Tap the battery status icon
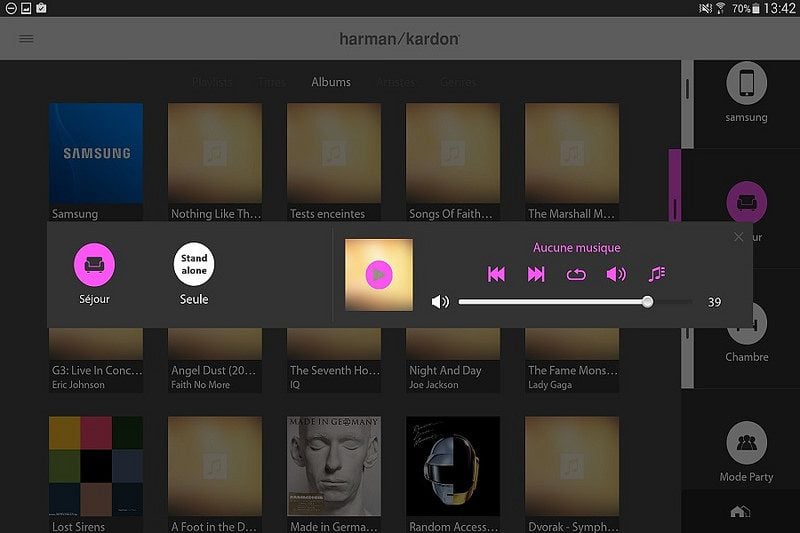The image size is (800, 533). [x=756, y=8]
